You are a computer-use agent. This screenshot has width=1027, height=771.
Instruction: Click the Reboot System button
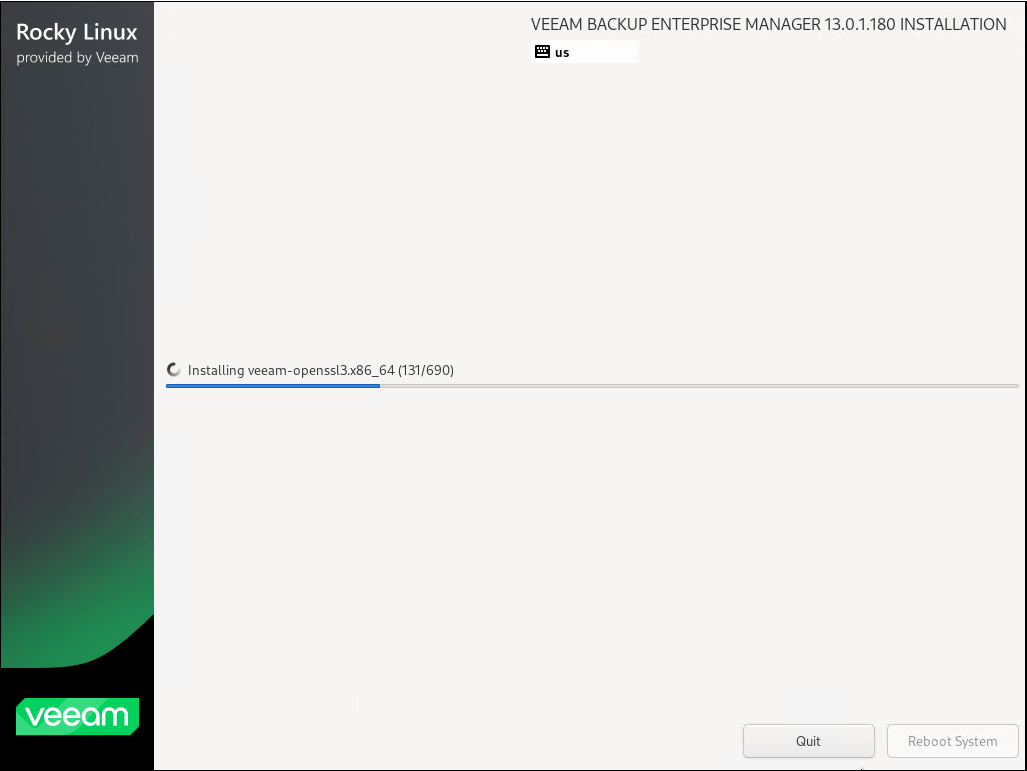coord(952,741)
